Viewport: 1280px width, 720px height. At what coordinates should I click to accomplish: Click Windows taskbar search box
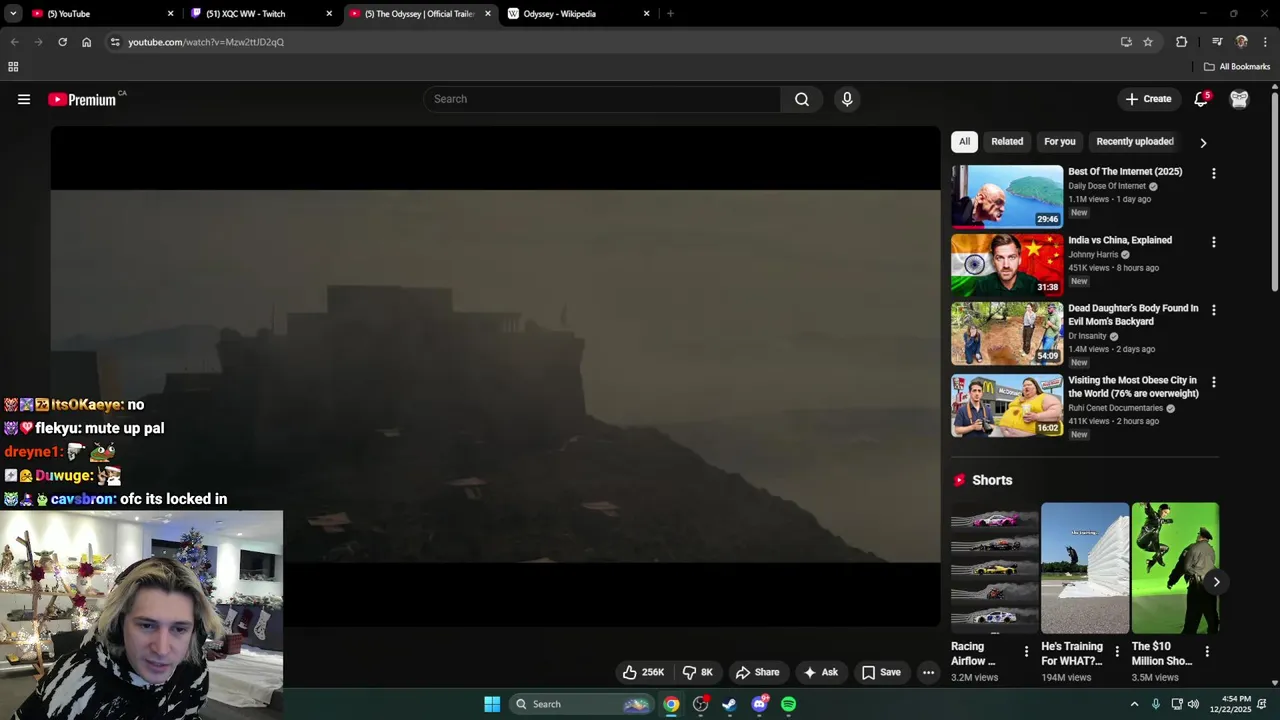[x=581, y=704]
